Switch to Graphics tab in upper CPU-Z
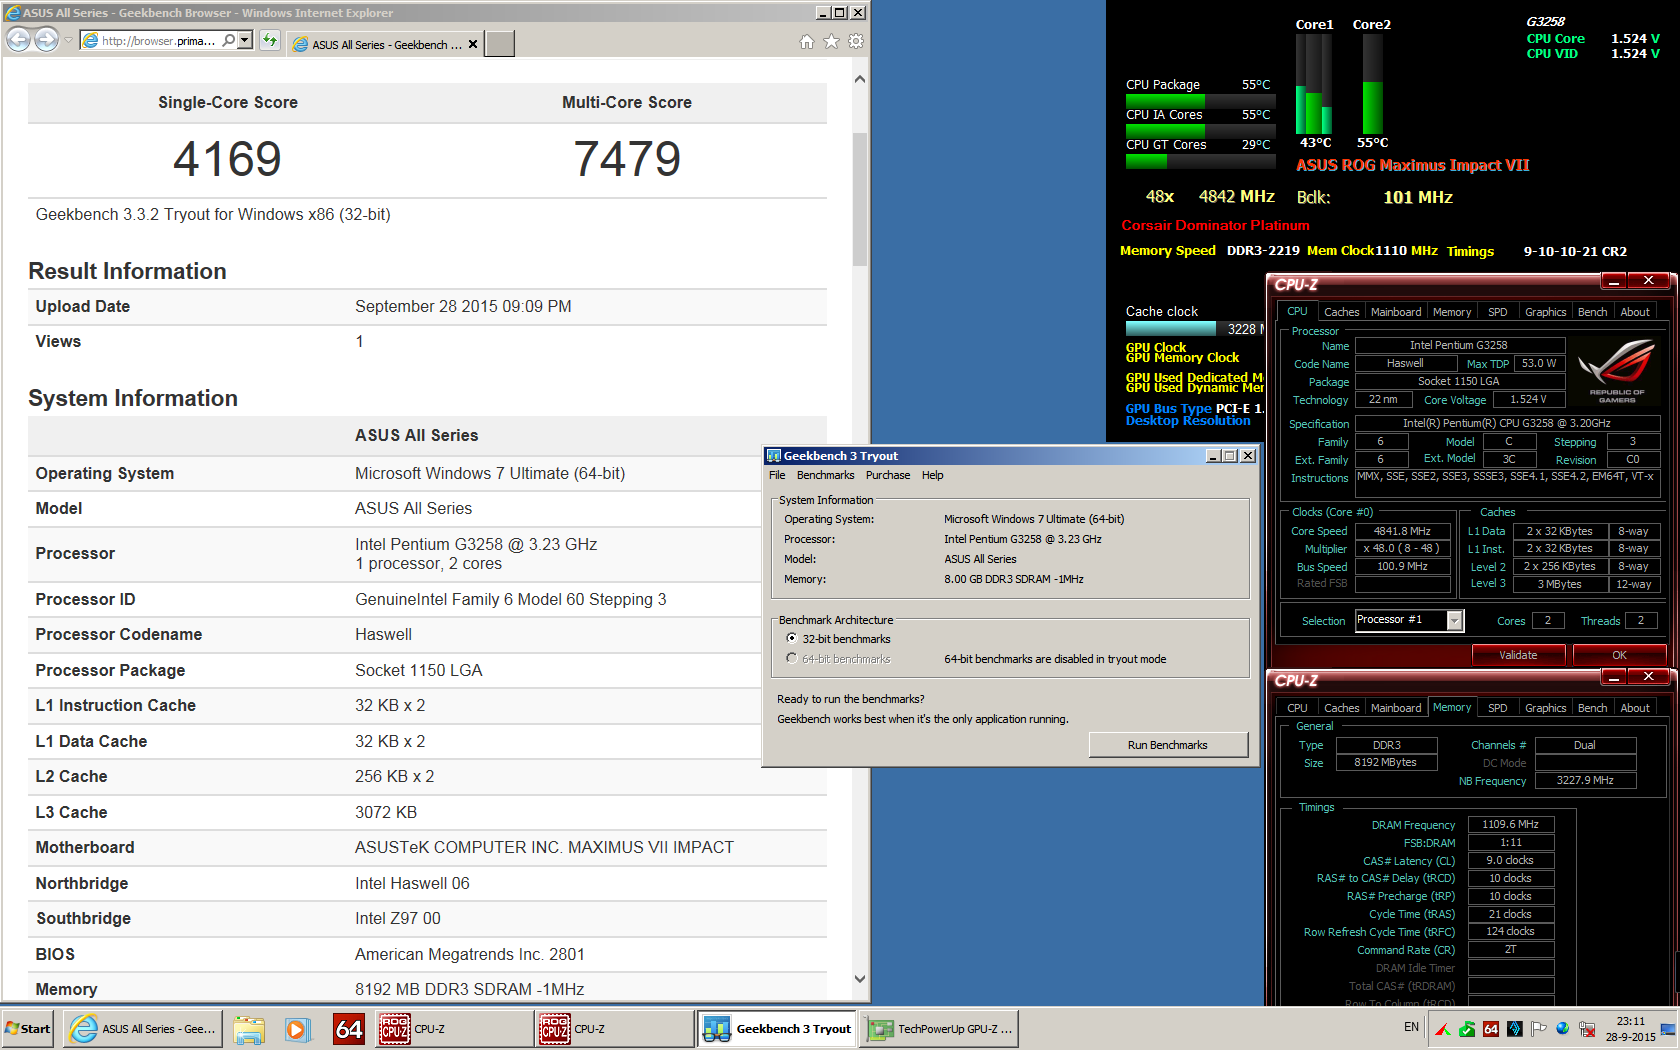 [1546, 313]
